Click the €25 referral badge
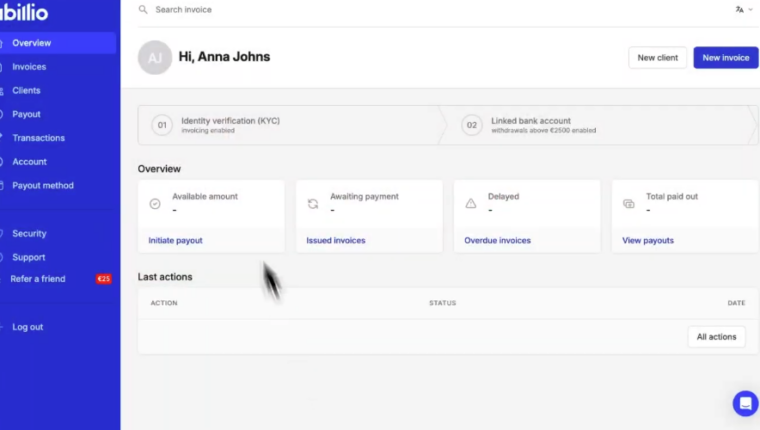The width and height of the screenshot is (760, 430). [x=103, y=279]
